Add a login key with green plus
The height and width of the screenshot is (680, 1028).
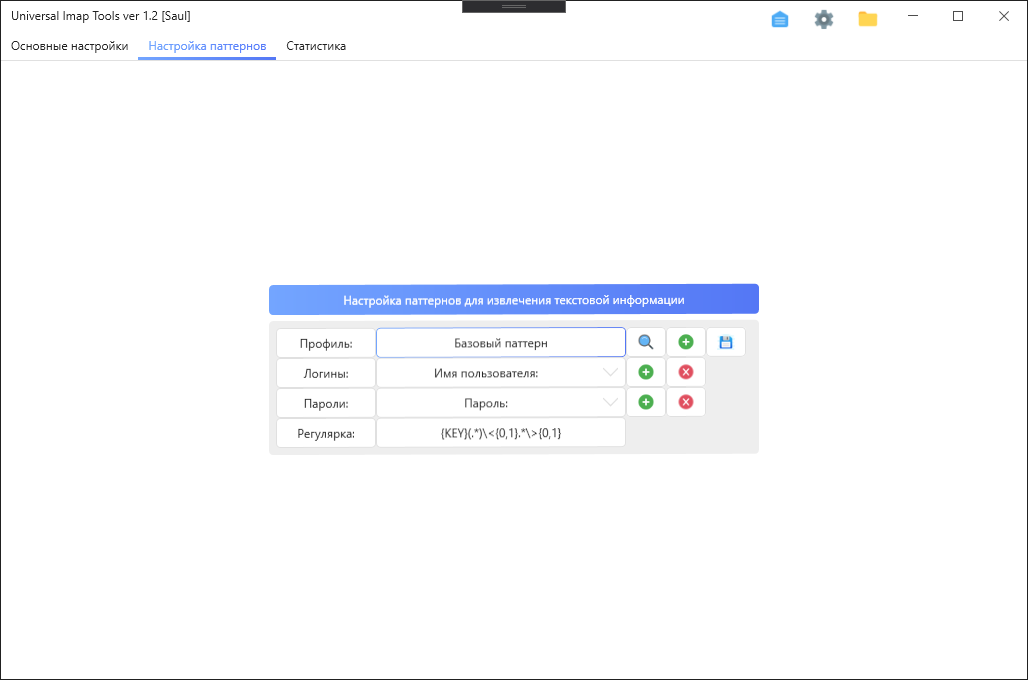646,372
